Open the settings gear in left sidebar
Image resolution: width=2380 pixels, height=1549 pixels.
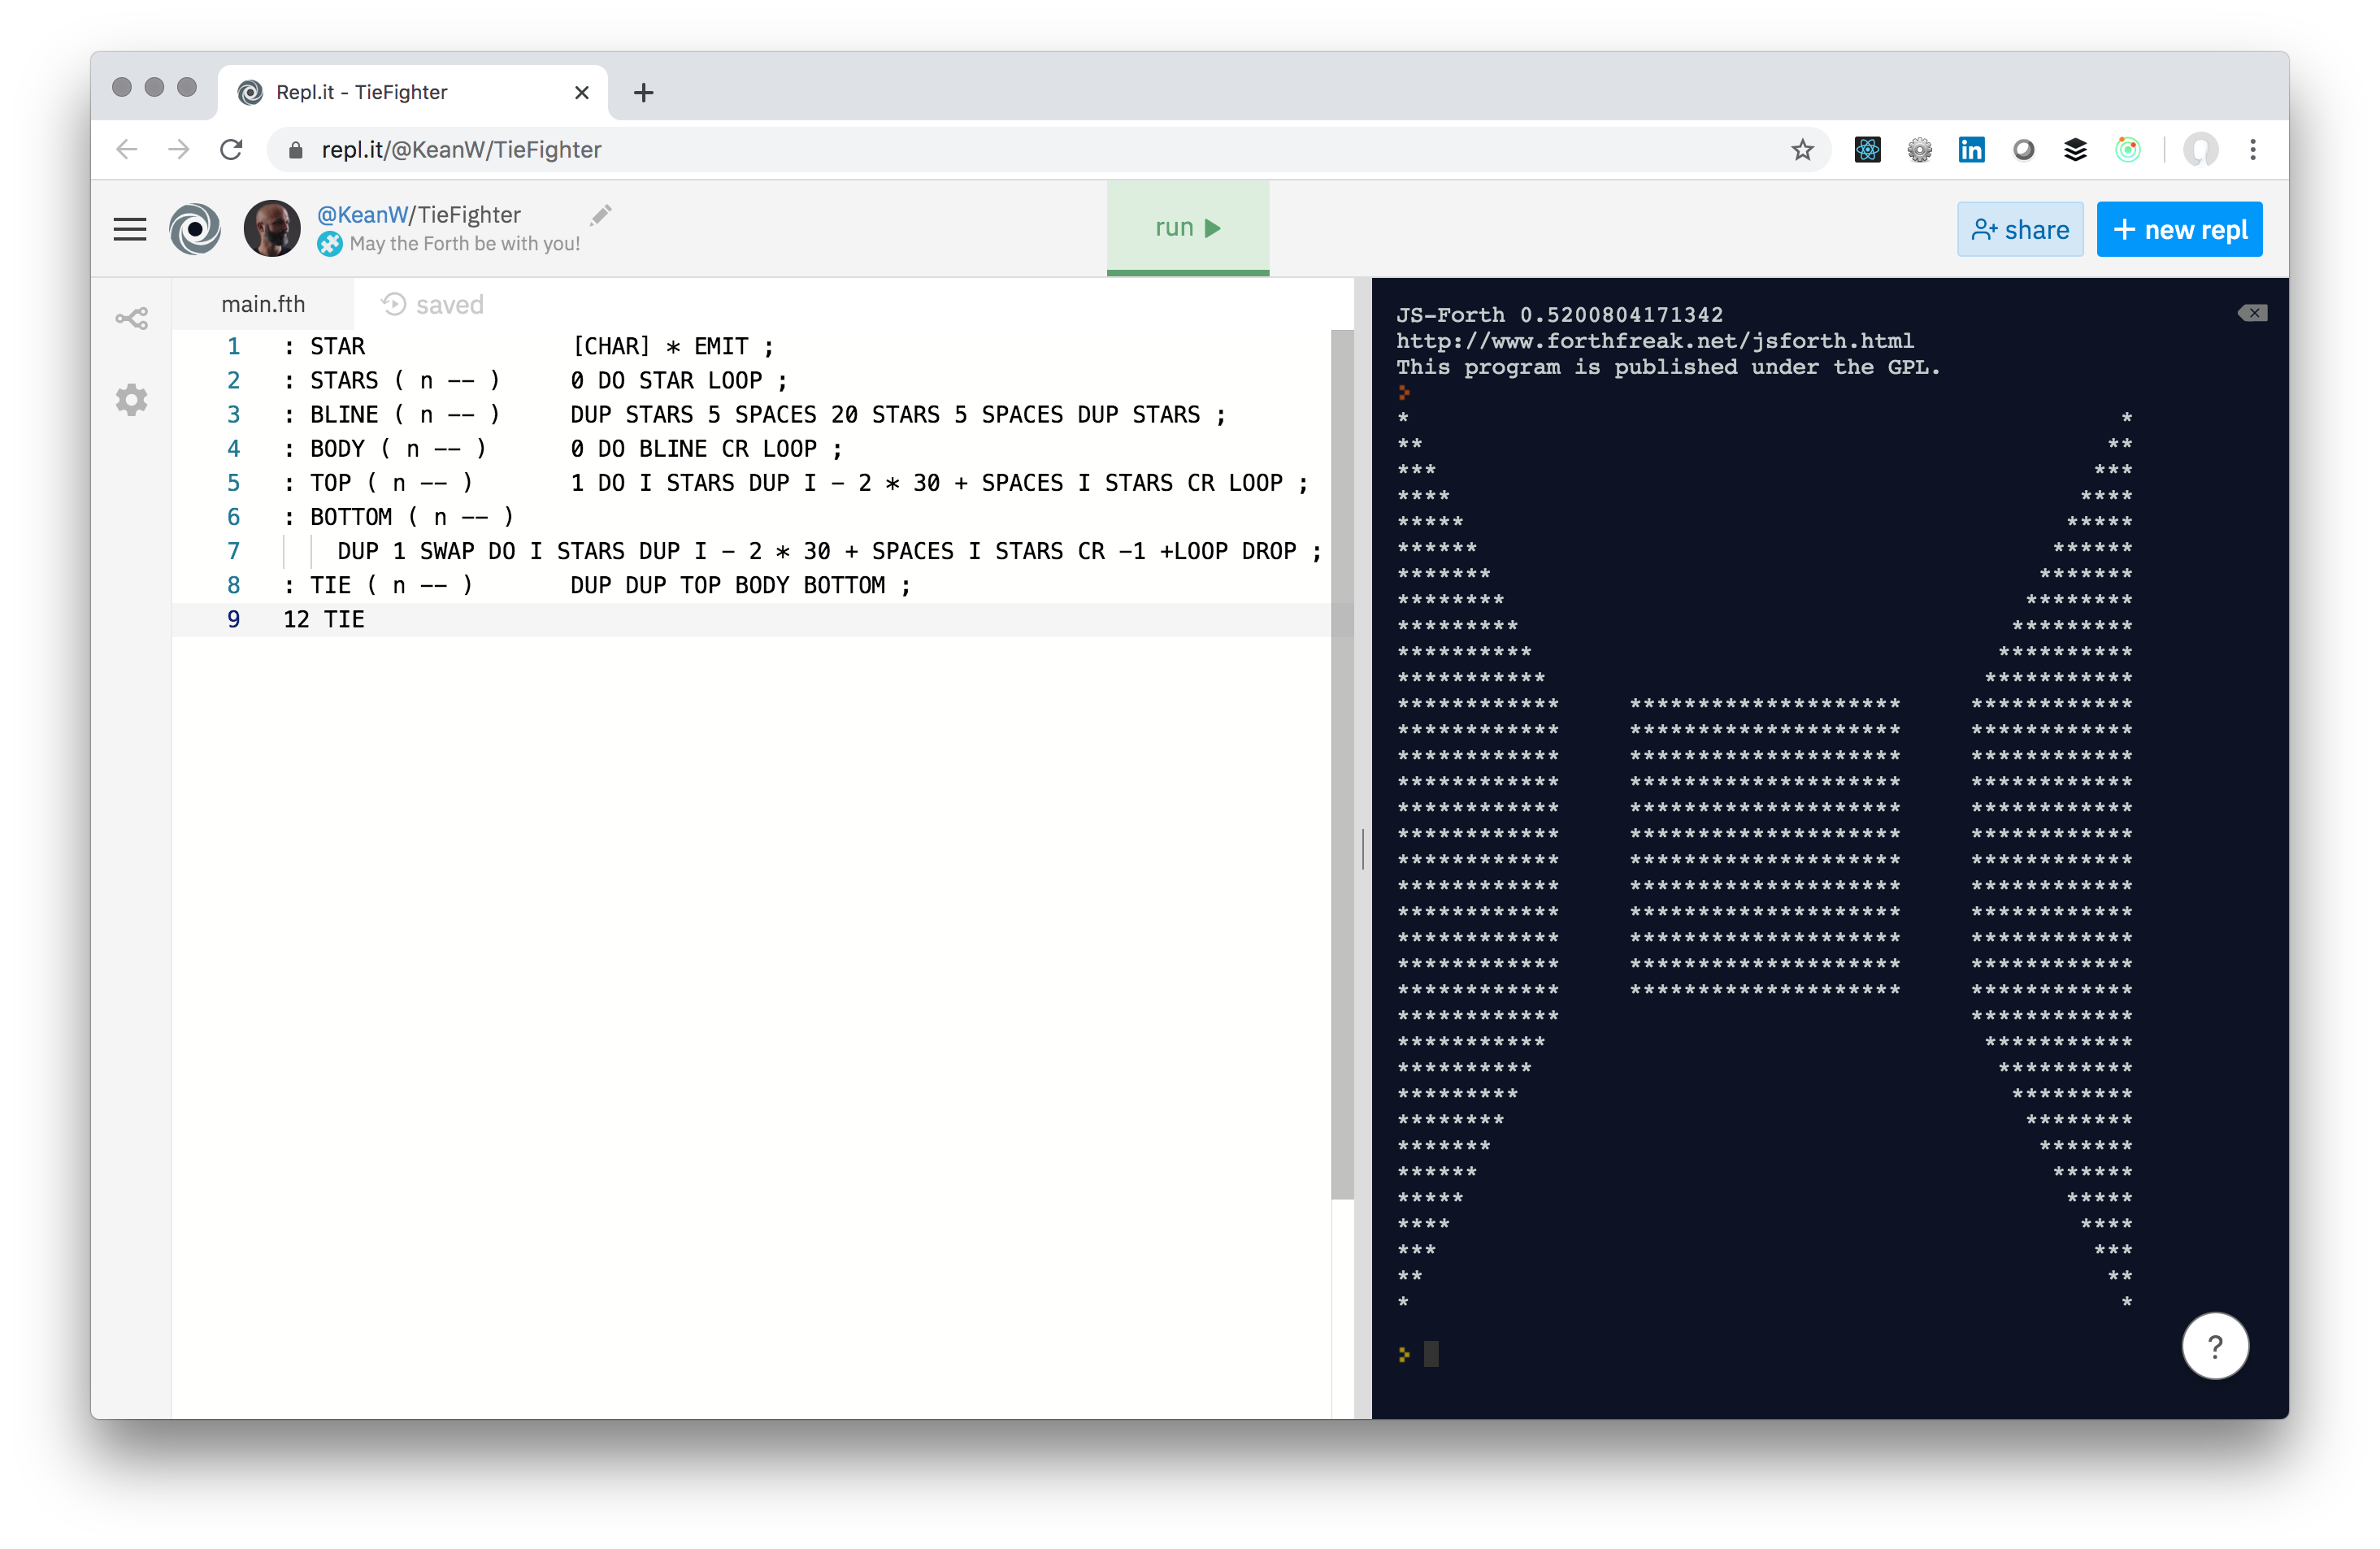[x=131, y=400]
